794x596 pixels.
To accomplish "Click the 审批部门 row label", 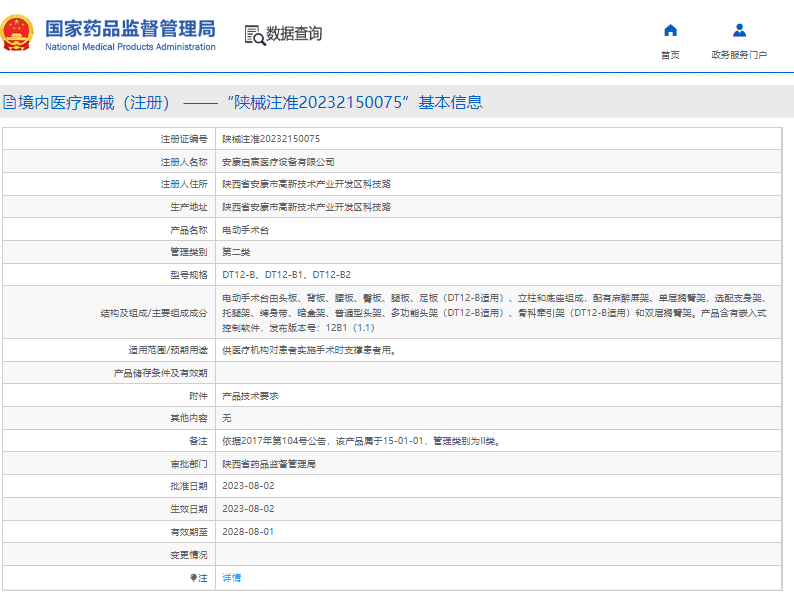I will (x=189, y=464).
